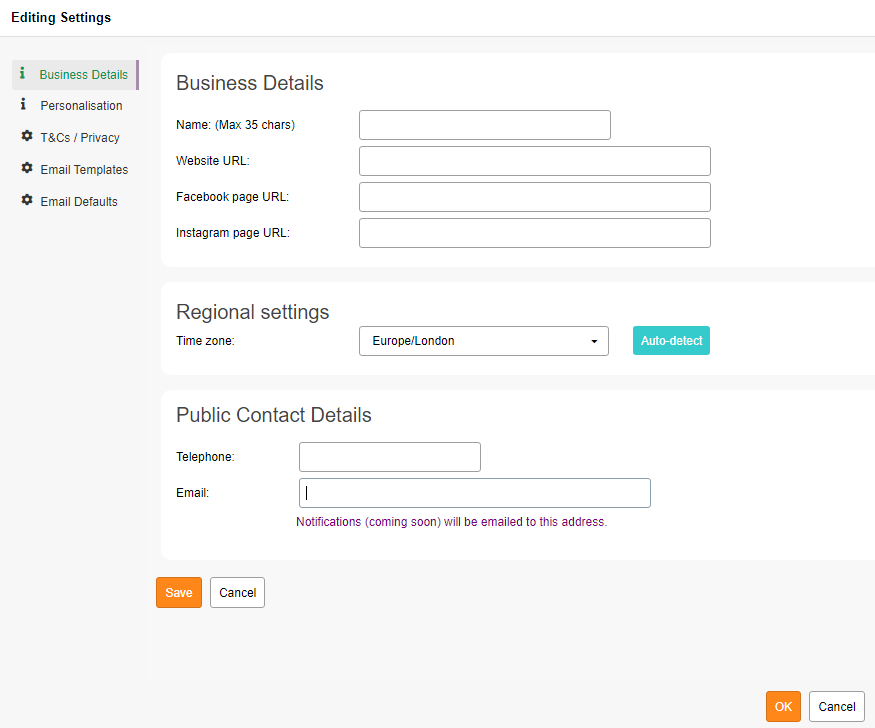The image size is (875, 728).
Task: Click the public Email input field
Action: 475,493
